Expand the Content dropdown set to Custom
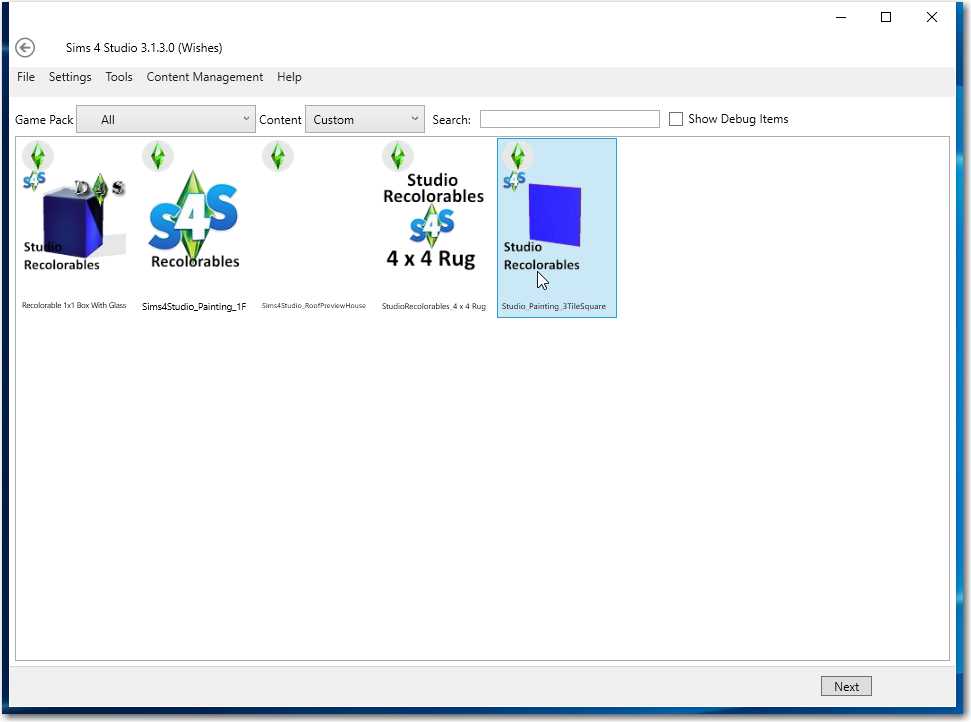971x722 pixels. [365, 120]
